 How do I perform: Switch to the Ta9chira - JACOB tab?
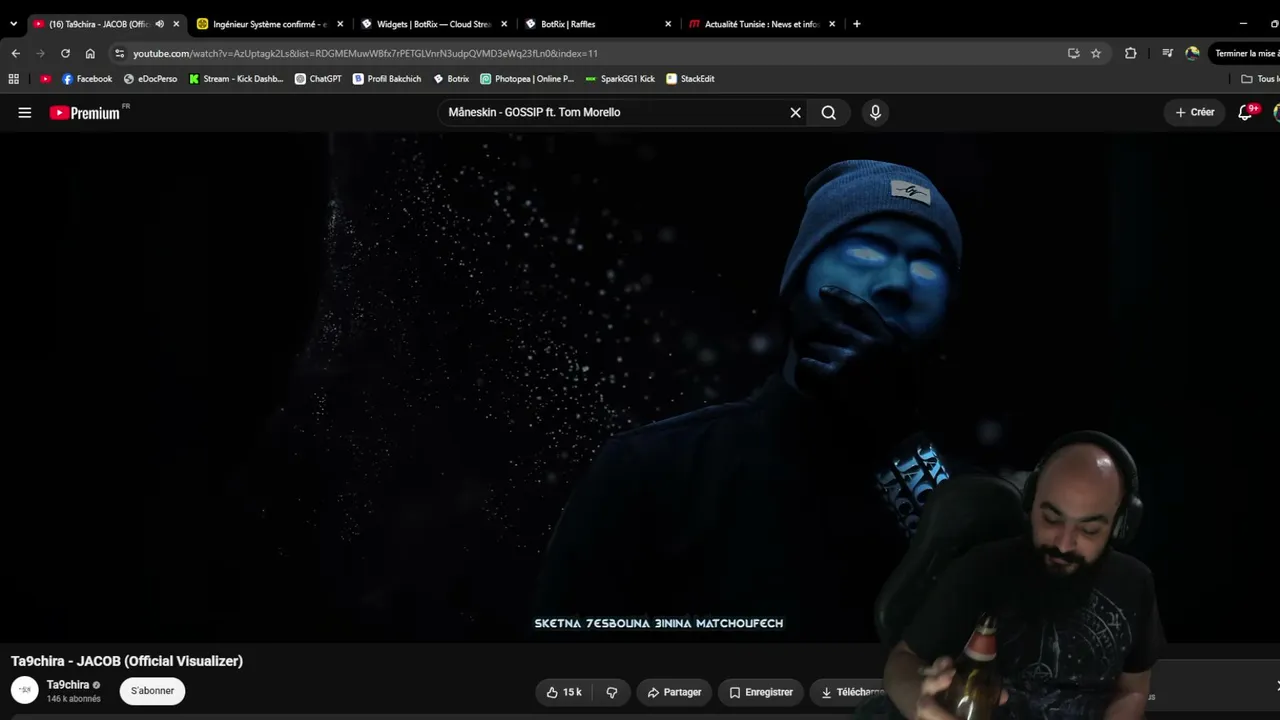click(x=98, y=24)
